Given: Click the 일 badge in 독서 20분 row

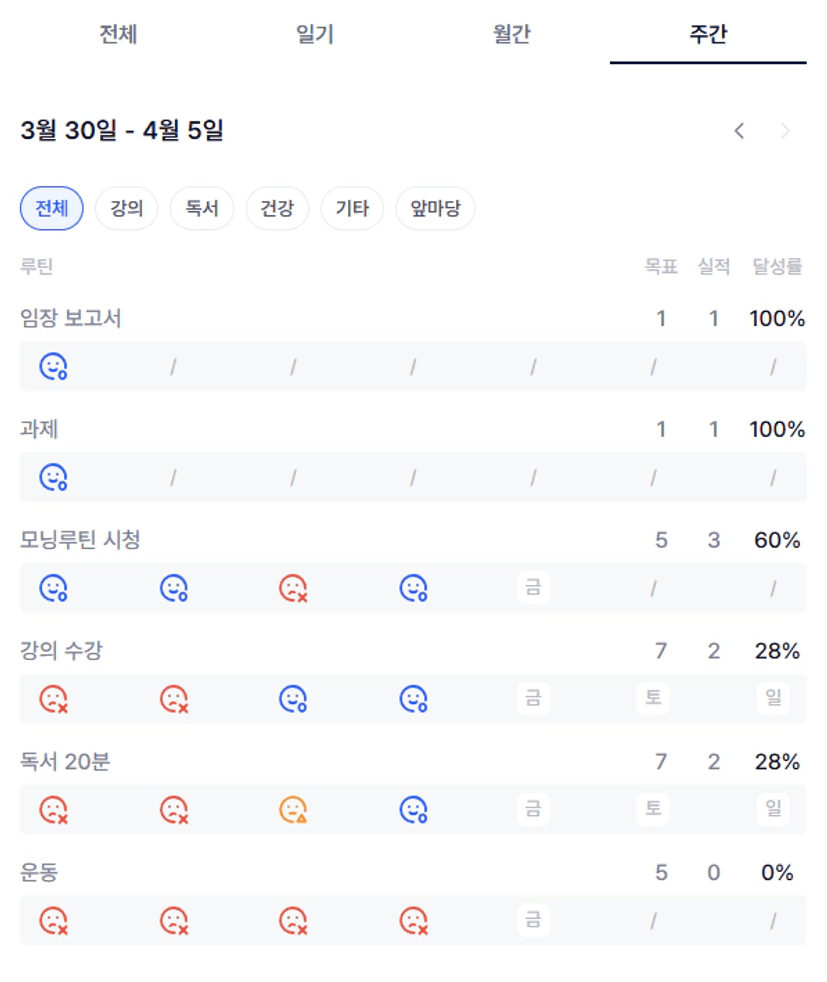Looking at the screenshot, I should (773, 809).
